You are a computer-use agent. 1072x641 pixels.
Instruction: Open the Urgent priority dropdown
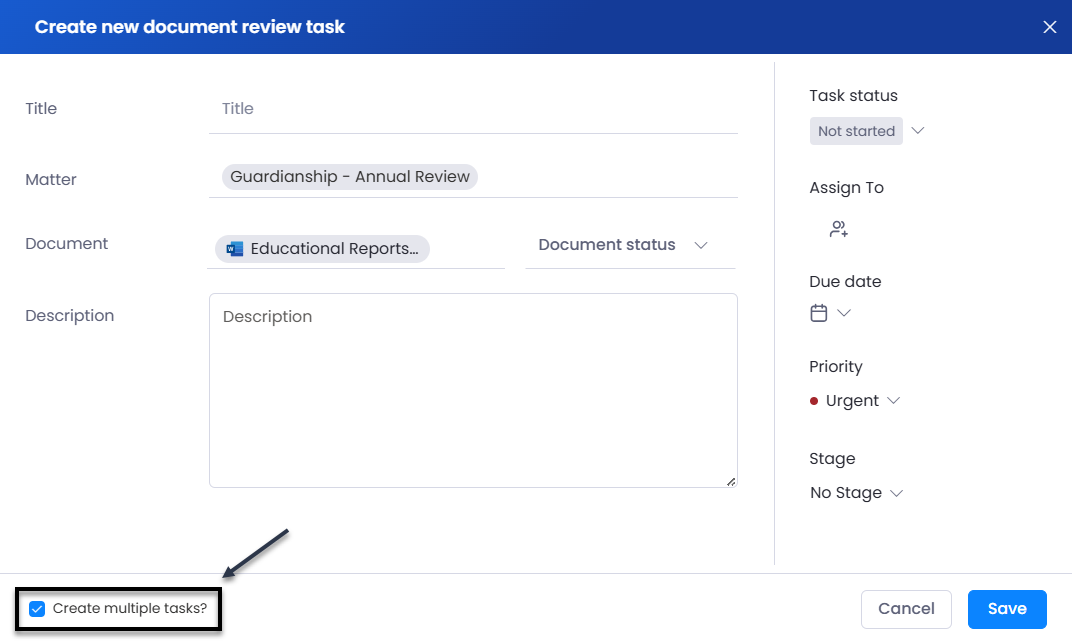point(855,400)
